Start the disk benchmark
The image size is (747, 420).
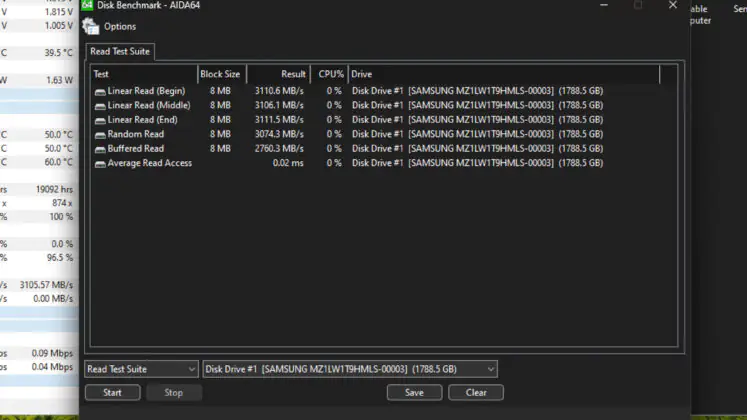click(112, 392)
